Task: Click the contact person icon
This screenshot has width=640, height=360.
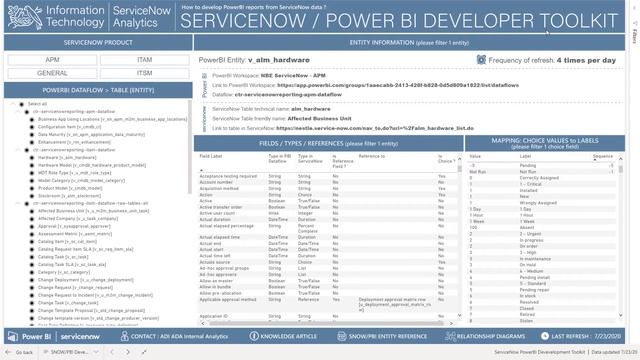Action: click(124, 336)
